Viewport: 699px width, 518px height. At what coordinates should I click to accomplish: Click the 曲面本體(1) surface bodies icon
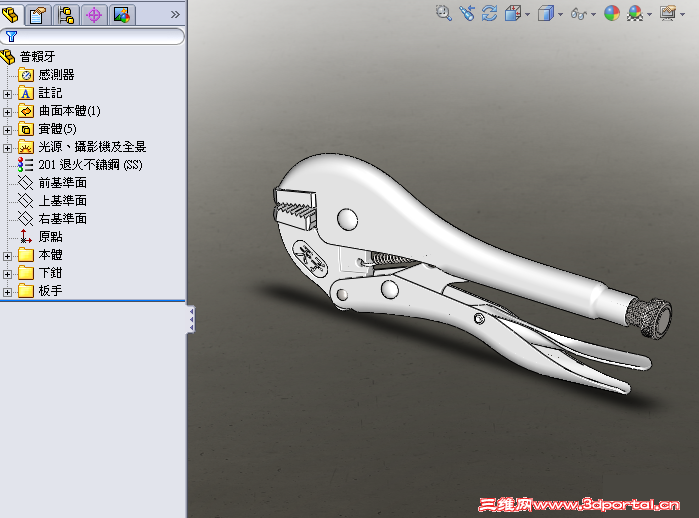point(26,111)
